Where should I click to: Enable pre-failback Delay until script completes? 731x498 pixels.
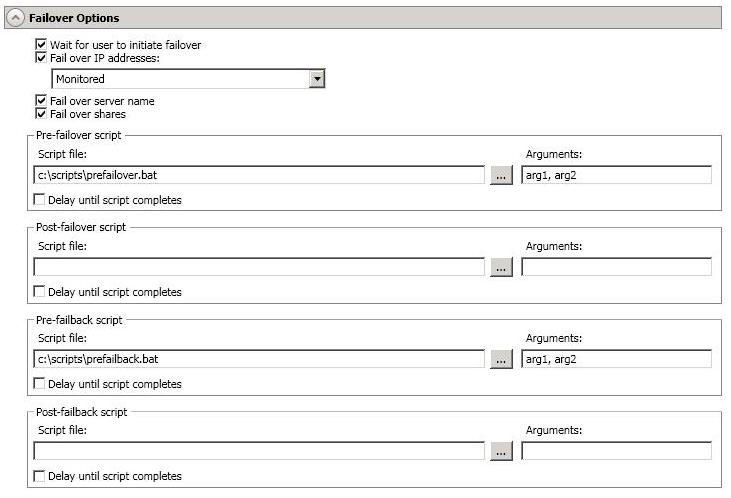(x=40, y=383)
